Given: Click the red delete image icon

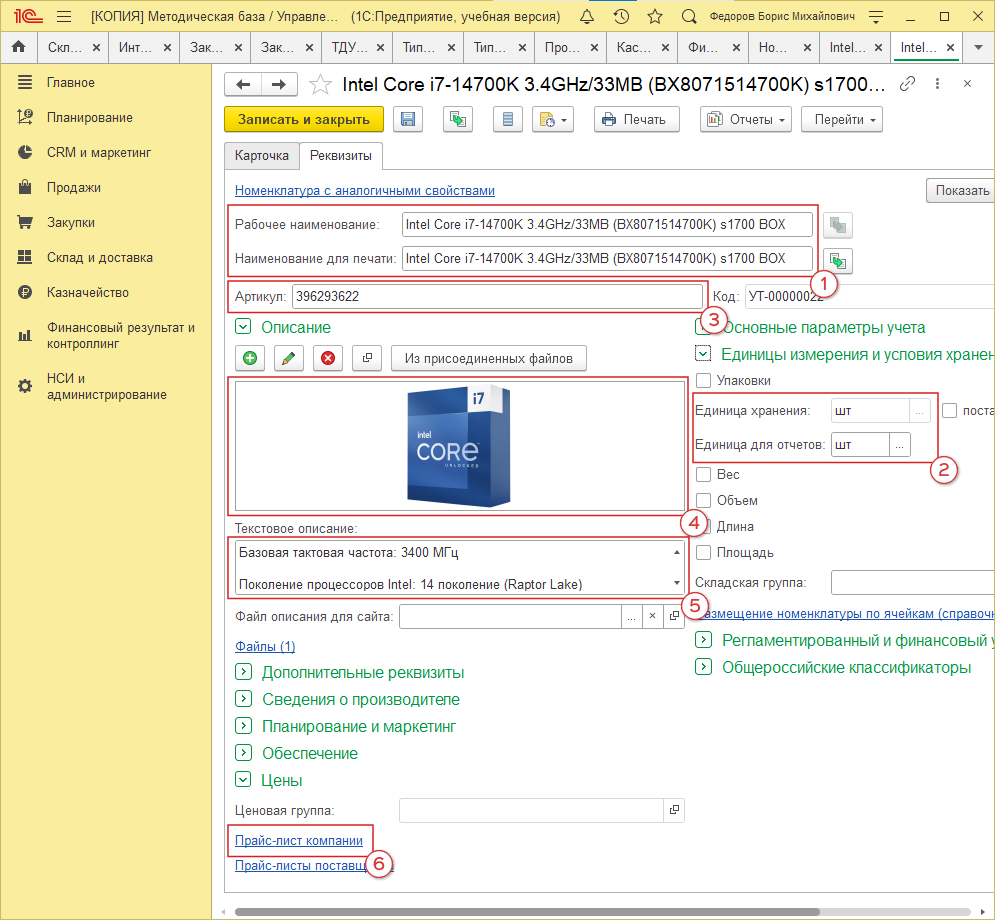Looking at the screenshot, I should coord(327,358).
